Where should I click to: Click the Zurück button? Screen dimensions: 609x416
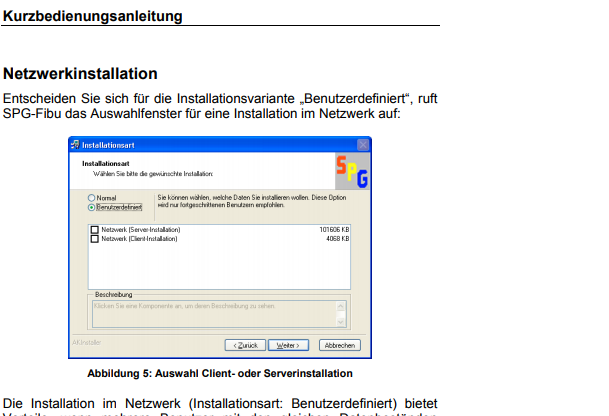(246, 345)
